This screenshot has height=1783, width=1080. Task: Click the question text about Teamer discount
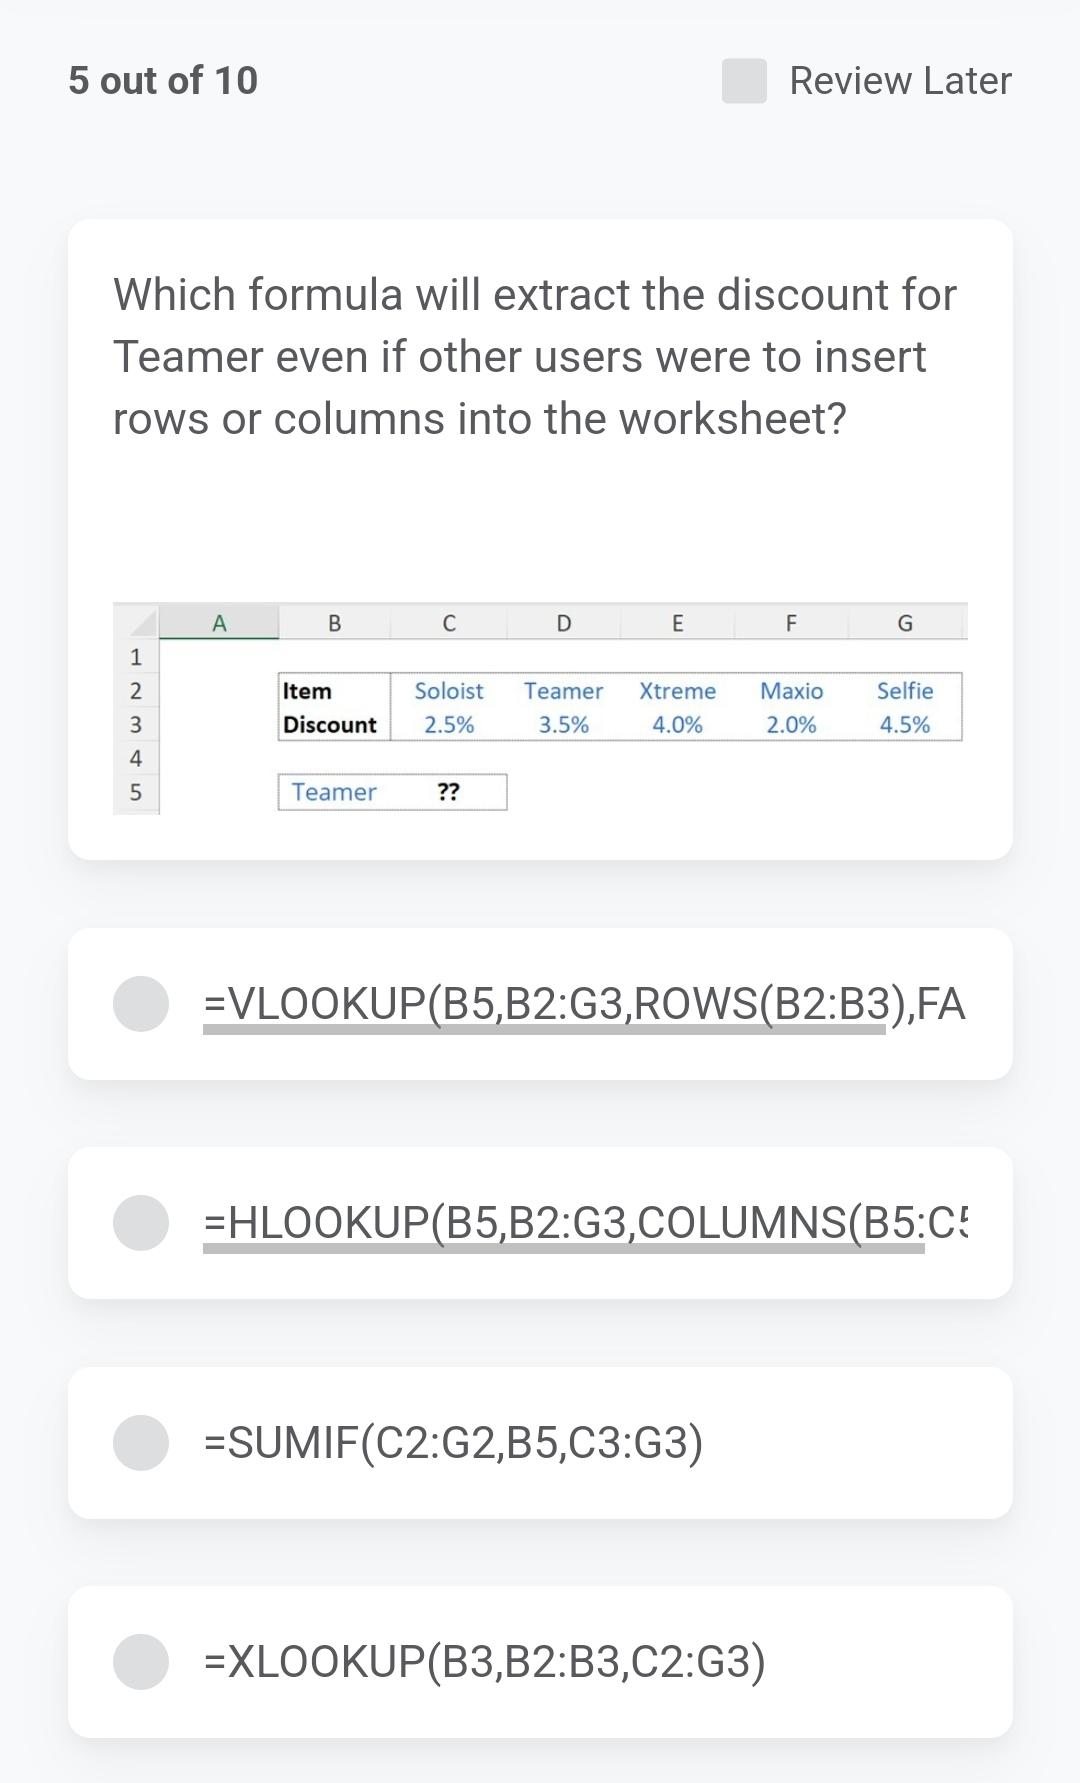click(536, 356)
